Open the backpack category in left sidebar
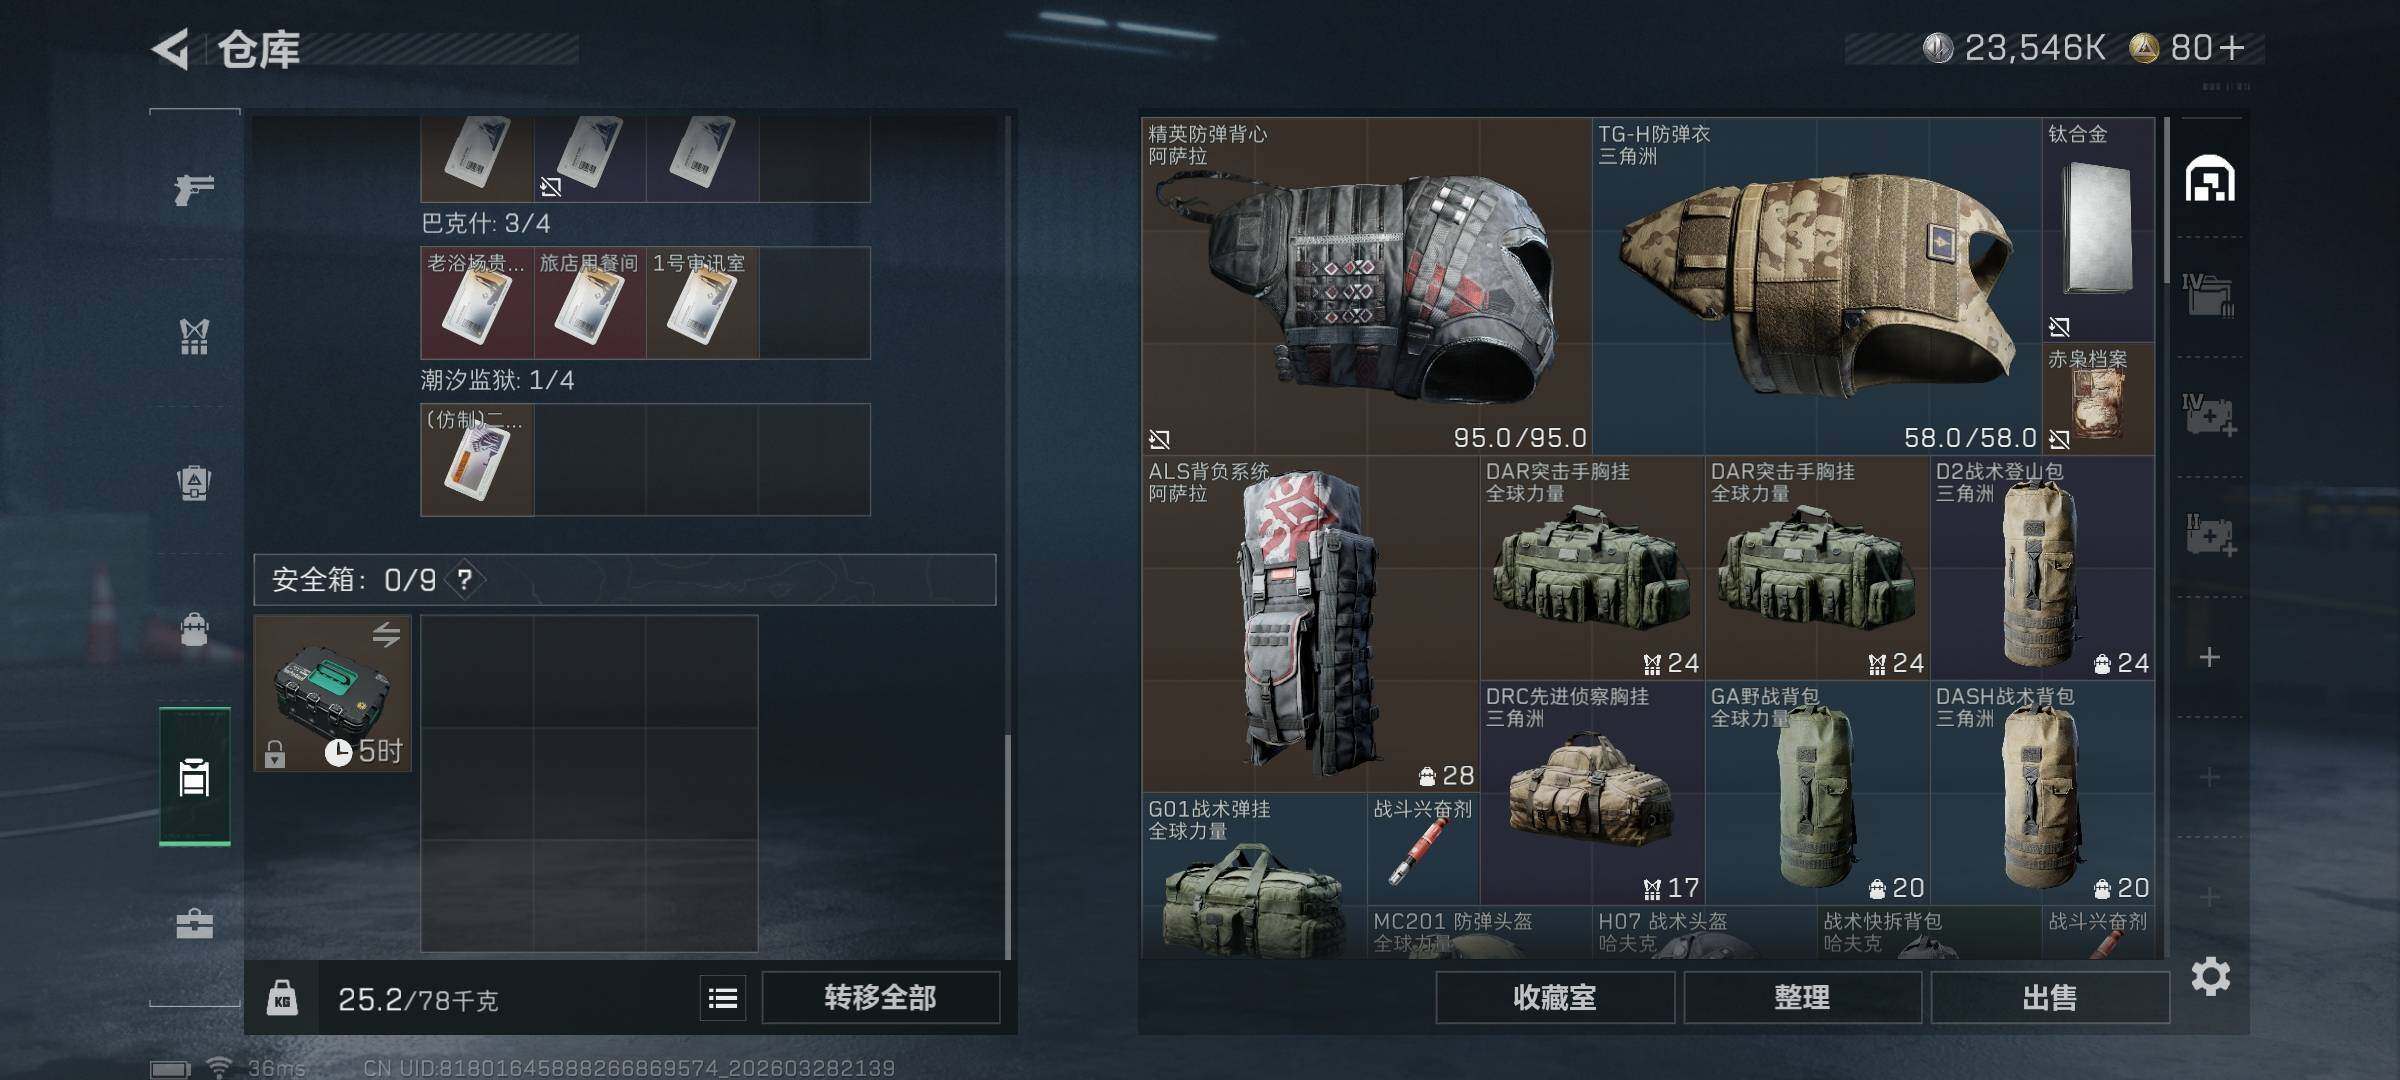This screenshot has width=2400, height=1080. pyautogui.click(x=194, y=484)
